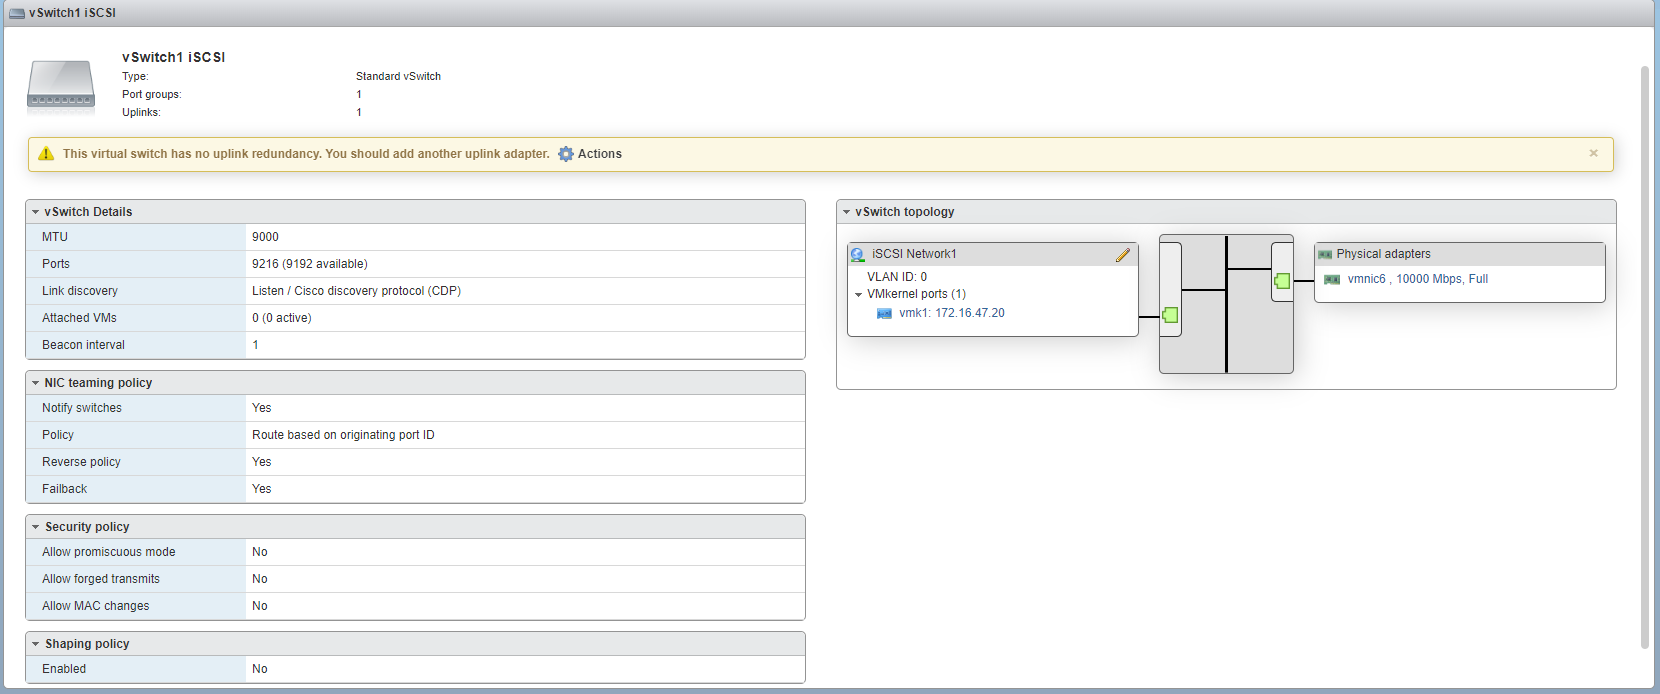Viewport: 1660px width, 694px height.
Task: Click the Reverse policy row label
Action: (x=81, y=462)
